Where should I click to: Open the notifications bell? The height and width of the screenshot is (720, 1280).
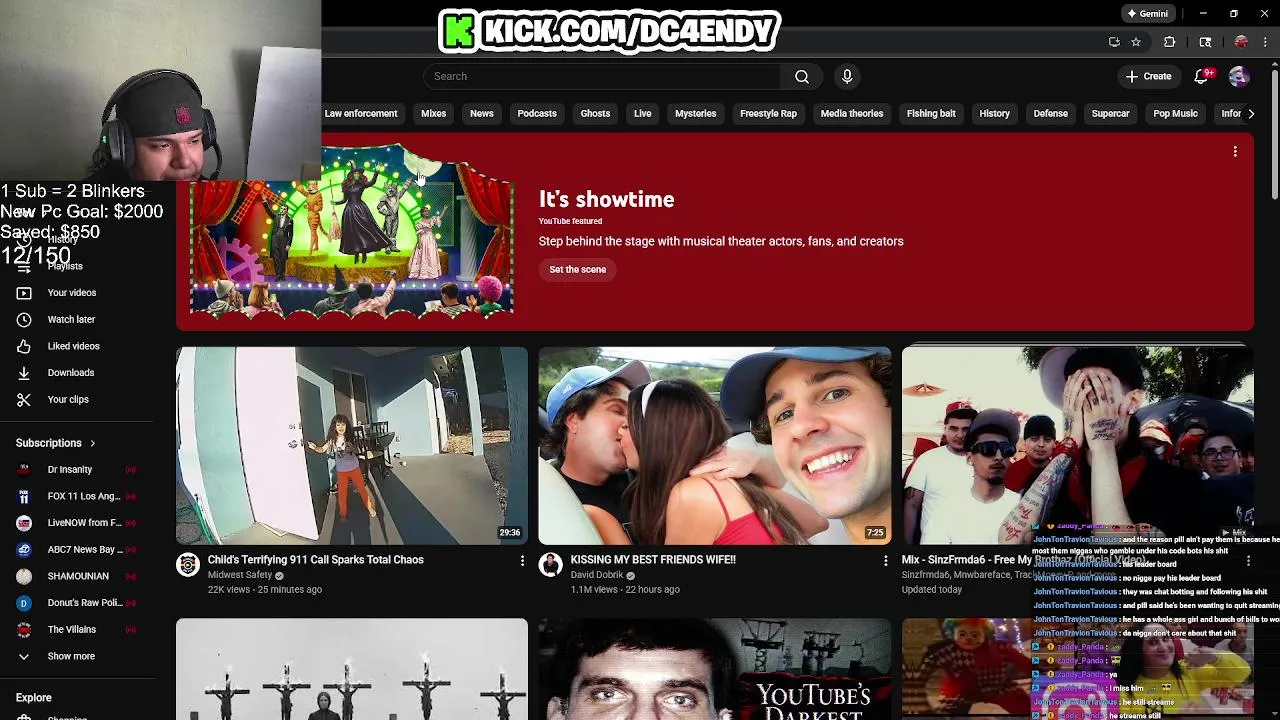1201,76
